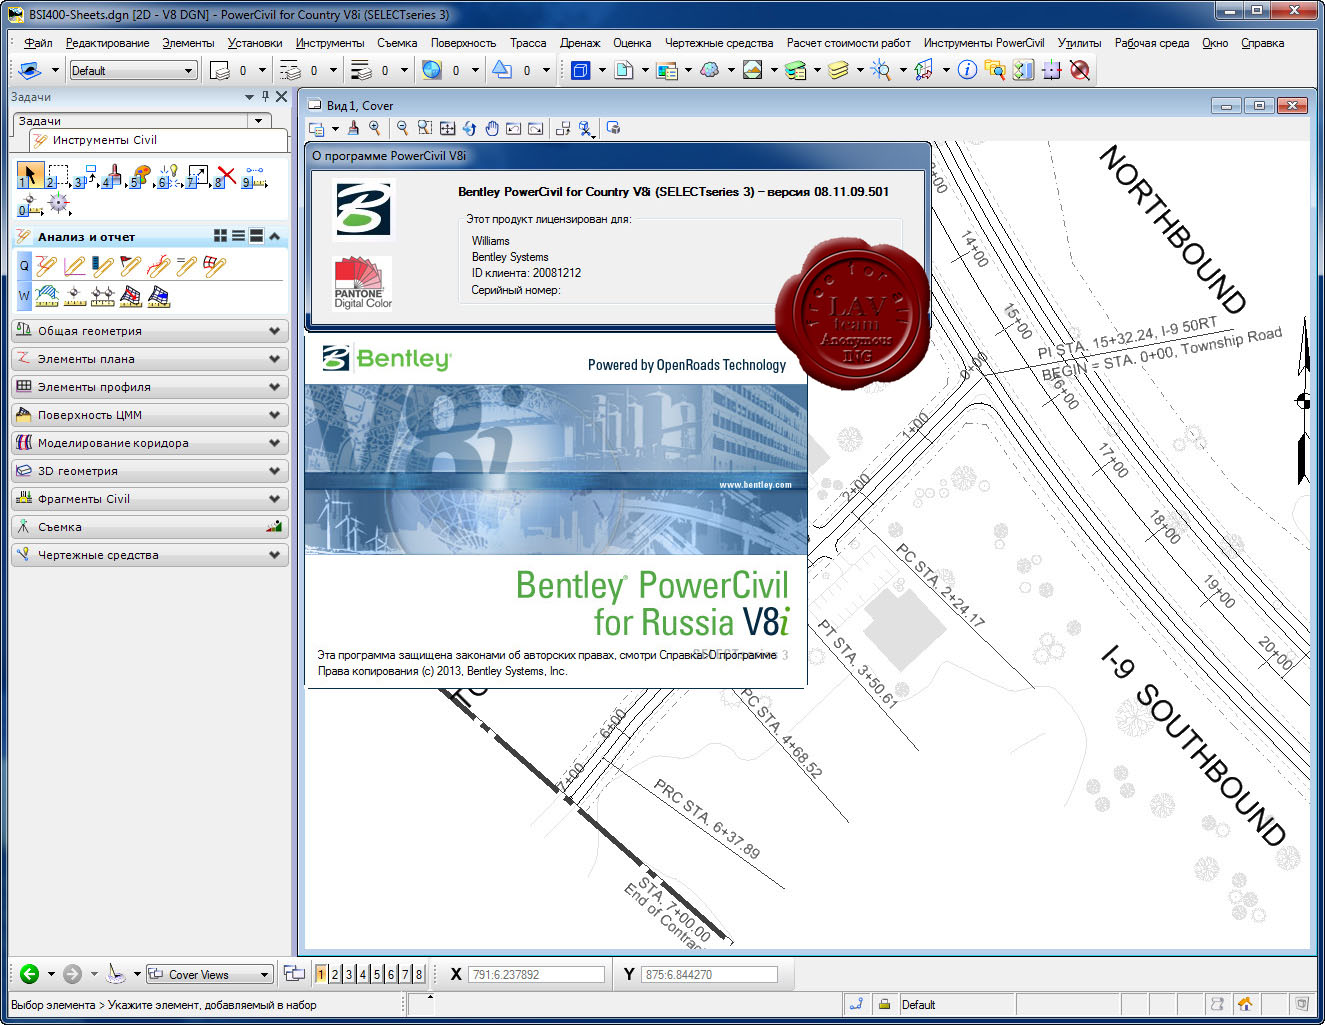The image size is (1325, 1025).
Task: Switch task panel to panel layout
Action: click(x=256, y=236)
